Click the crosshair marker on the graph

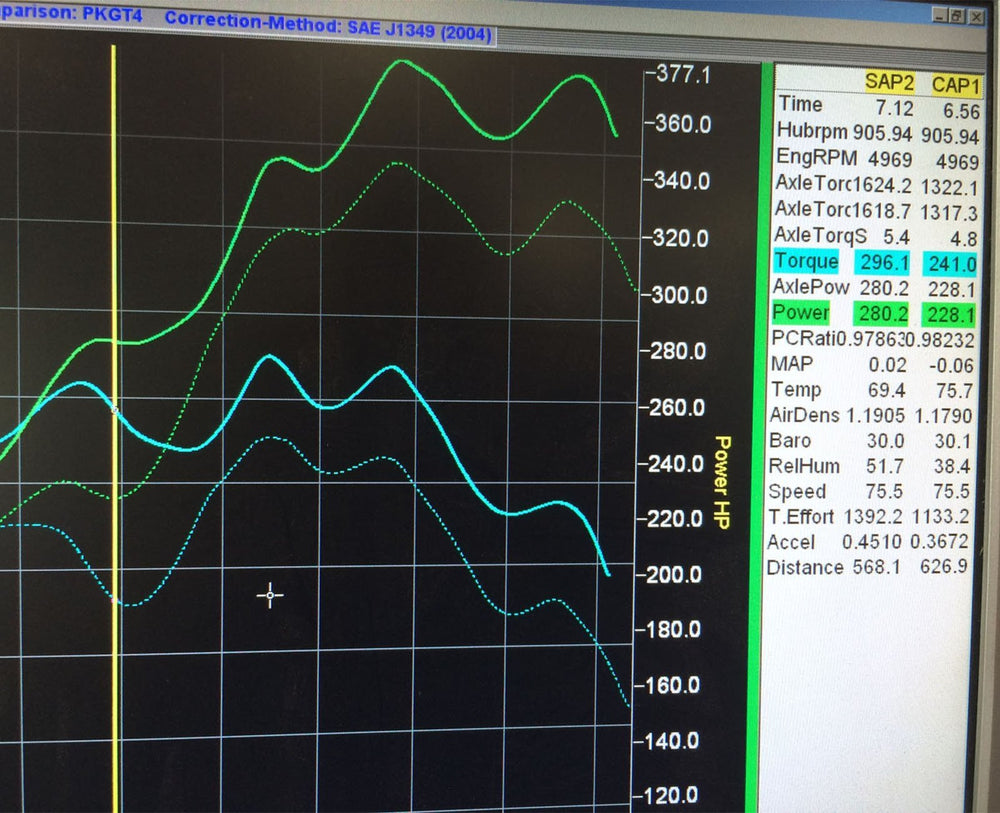coord(270,596)
